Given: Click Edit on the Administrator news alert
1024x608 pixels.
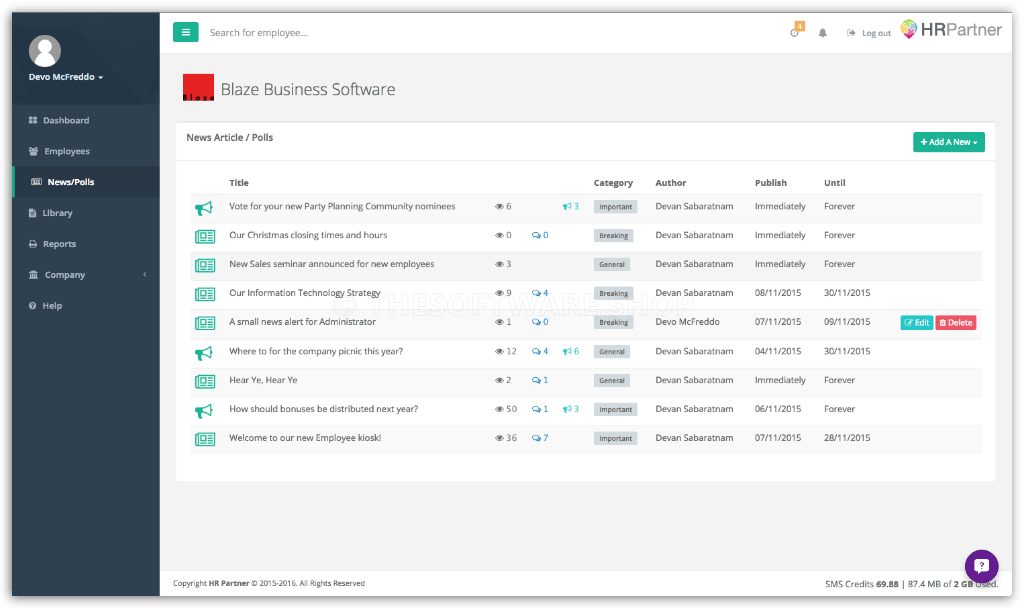Looking at the screenshot, I should [x=916, y=323].
